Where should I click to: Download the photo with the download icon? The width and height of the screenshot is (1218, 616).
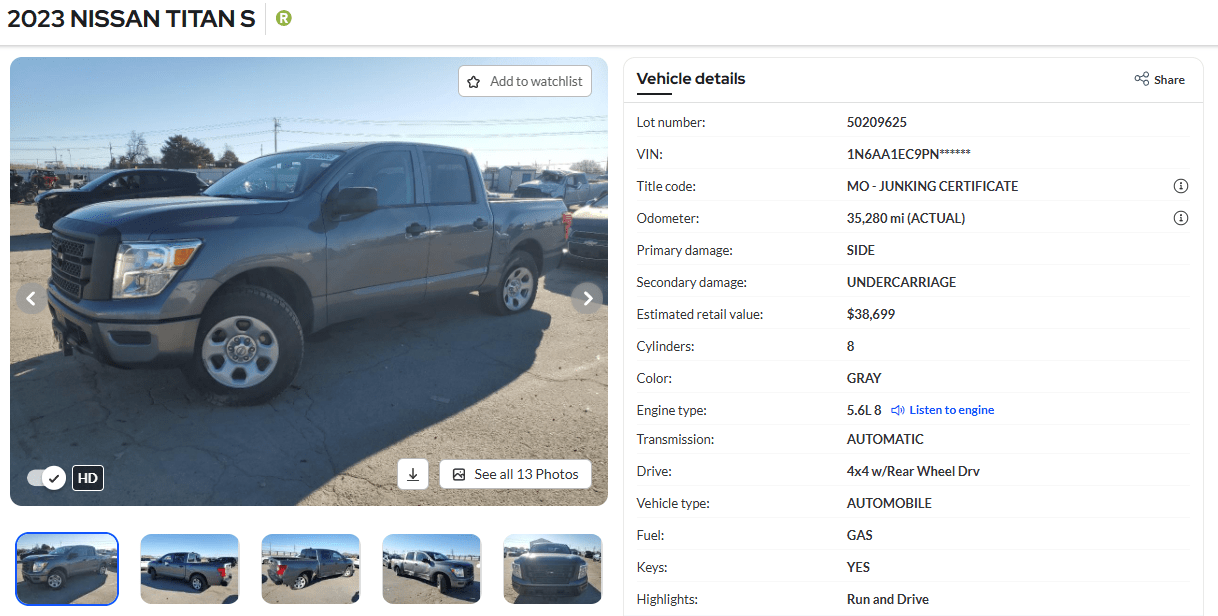(x=413, y=474)
